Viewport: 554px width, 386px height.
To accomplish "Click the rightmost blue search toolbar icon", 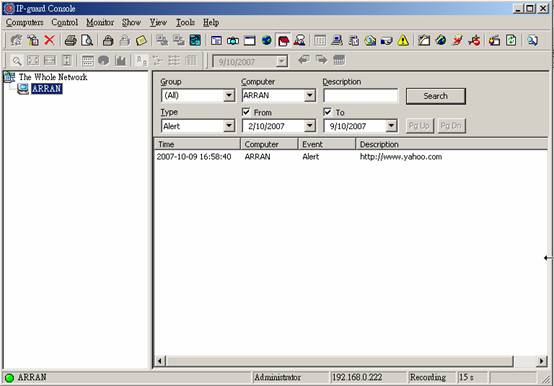I will pyautogui.click(x=532, y=40).
